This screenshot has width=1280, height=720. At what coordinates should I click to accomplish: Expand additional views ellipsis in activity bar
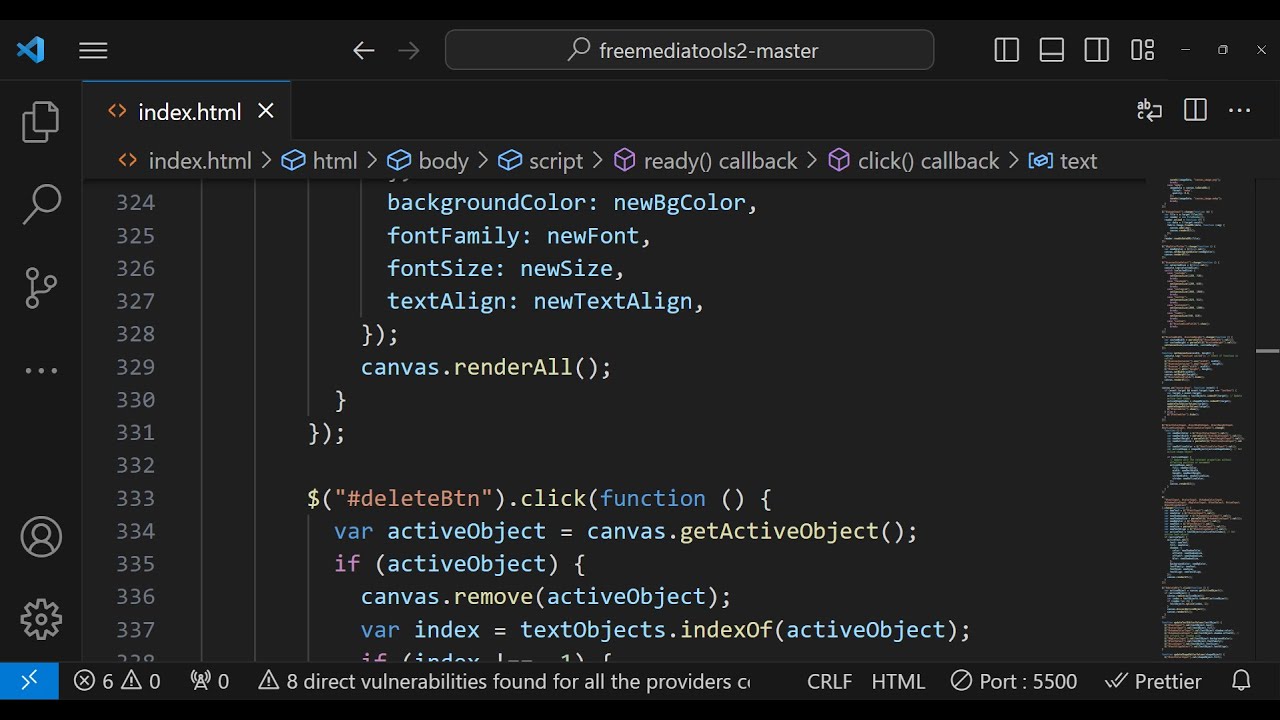tap(41, 371)
